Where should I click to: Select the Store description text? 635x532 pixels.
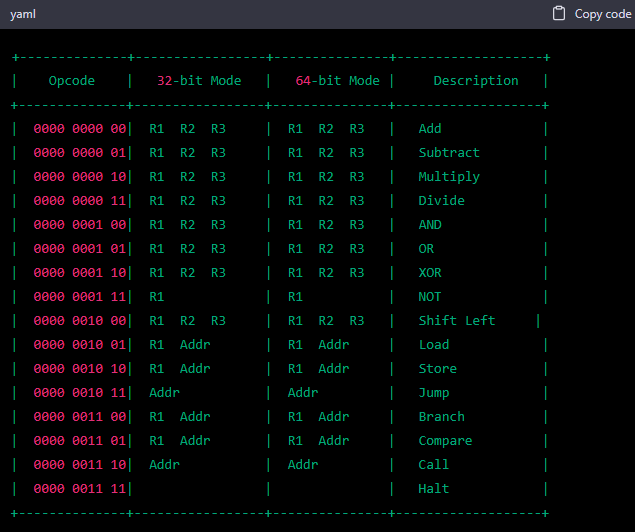[x=437, y=369]
